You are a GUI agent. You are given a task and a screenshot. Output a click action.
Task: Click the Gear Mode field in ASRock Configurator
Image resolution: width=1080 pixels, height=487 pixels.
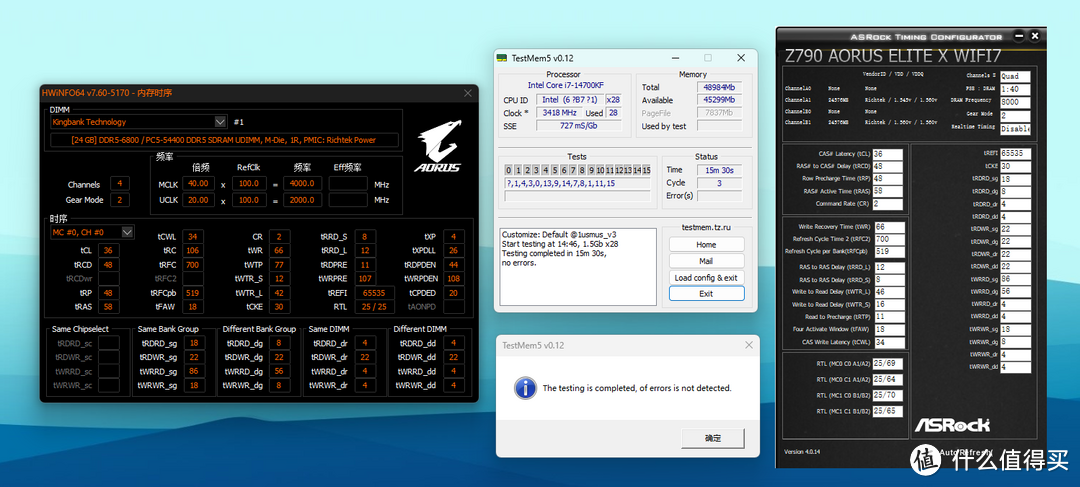click(1015, 116)
